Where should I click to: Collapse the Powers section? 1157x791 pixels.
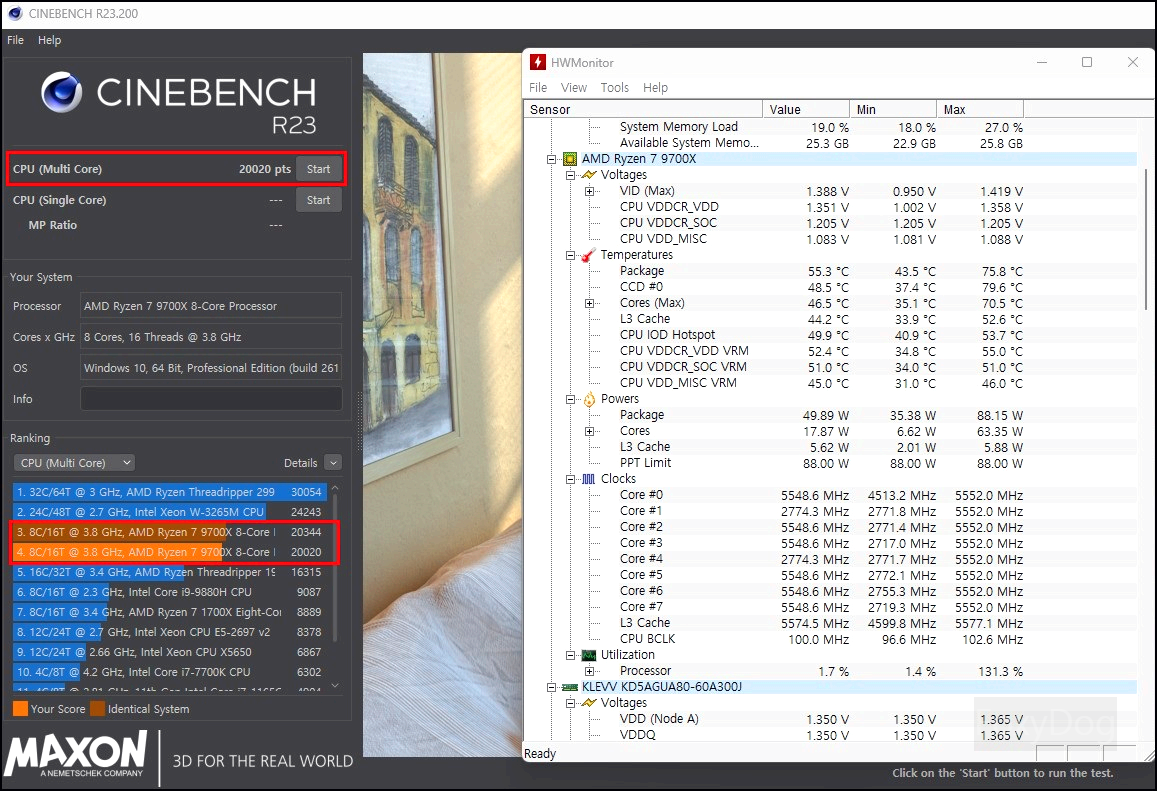click(x=570, y=399)
